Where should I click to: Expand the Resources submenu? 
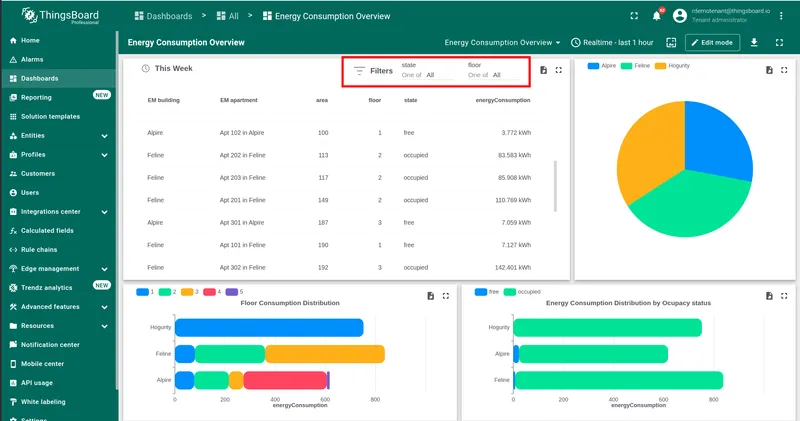104,326
